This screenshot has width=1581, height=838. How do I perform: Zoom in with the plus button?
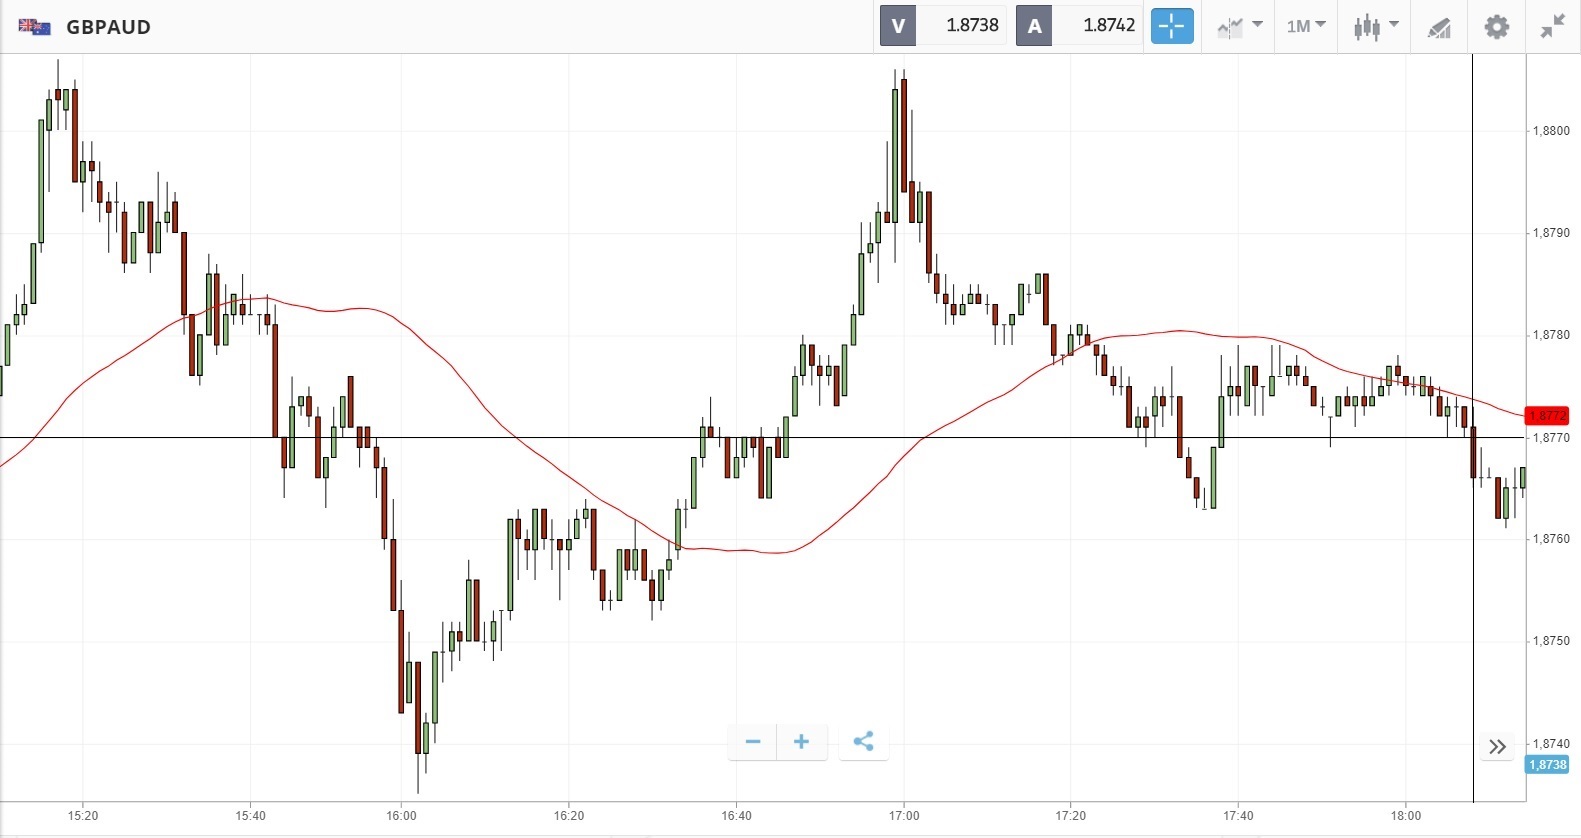pos(801,742)
